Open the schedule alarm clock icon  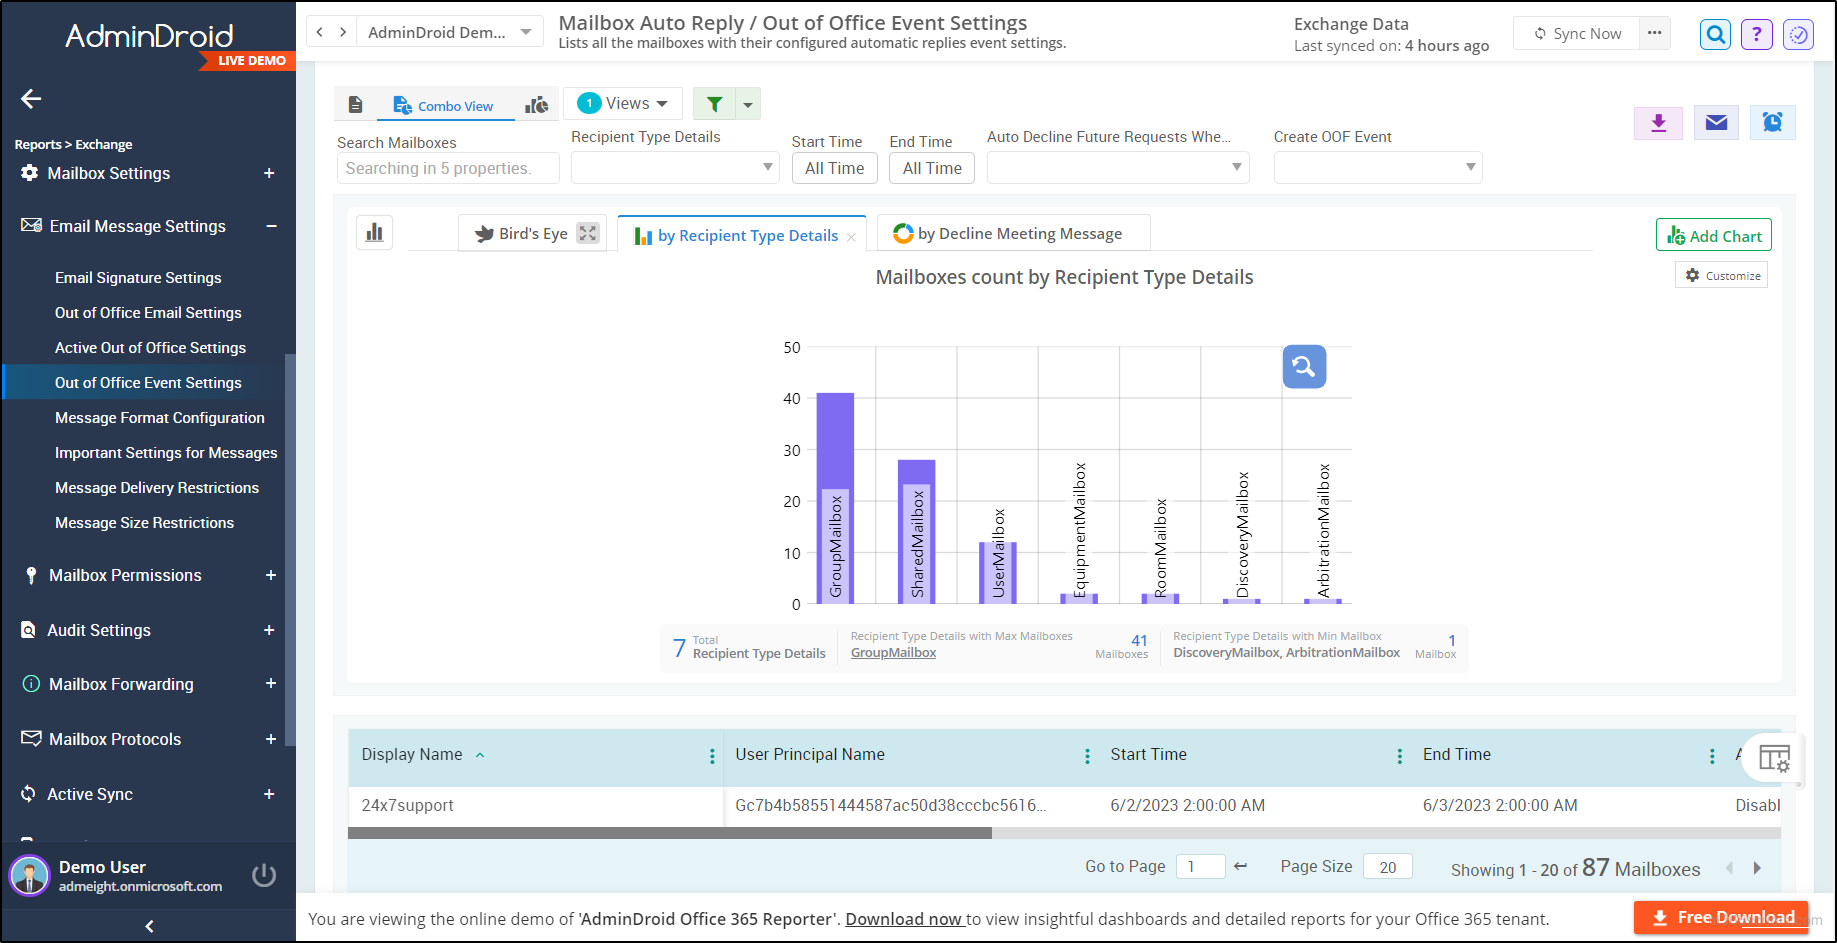[1772, 123]
